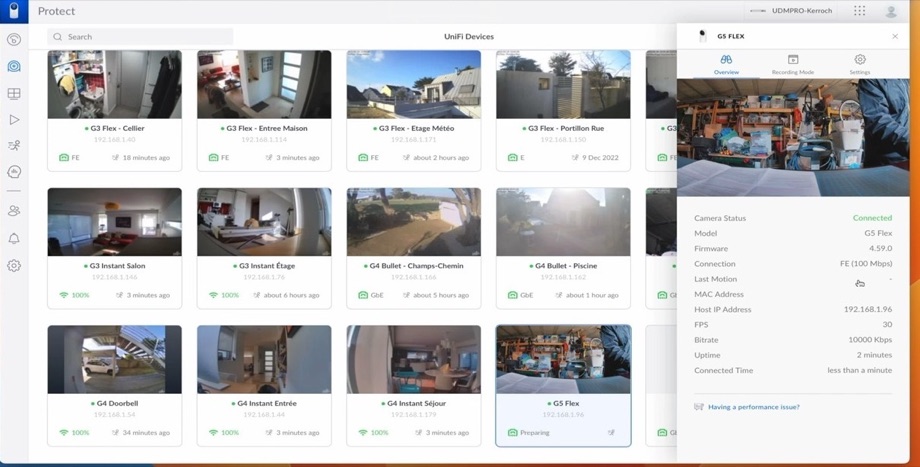Open the Users icon in the sidebar
Screen dimensions: 920x467
click(14, 211)
